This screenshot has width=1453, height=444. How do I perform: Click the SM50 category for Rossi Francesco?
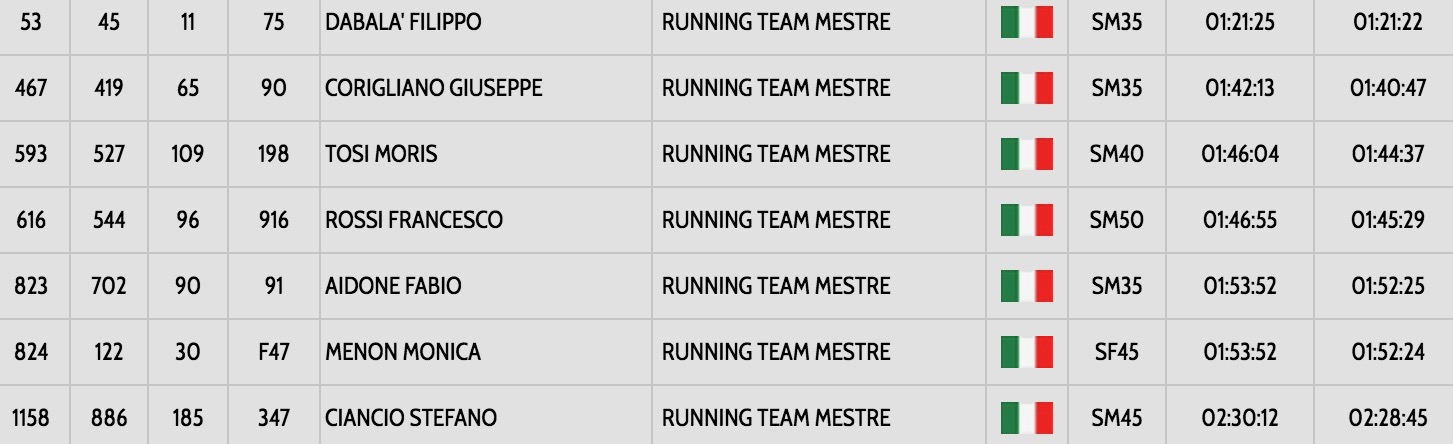tap(1117, 220)
